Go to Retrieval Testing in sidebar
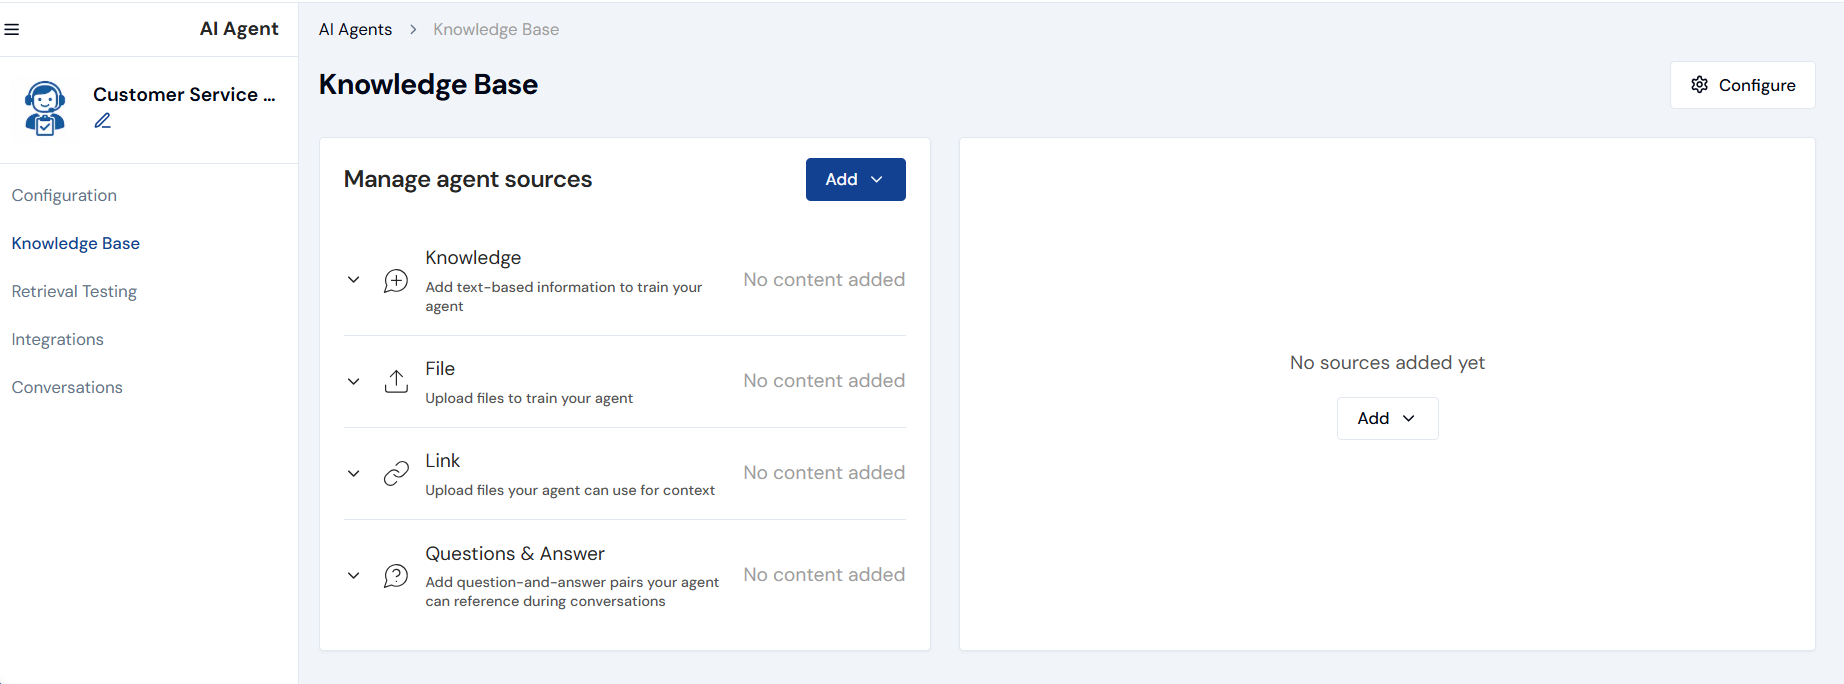 point(74,291)
